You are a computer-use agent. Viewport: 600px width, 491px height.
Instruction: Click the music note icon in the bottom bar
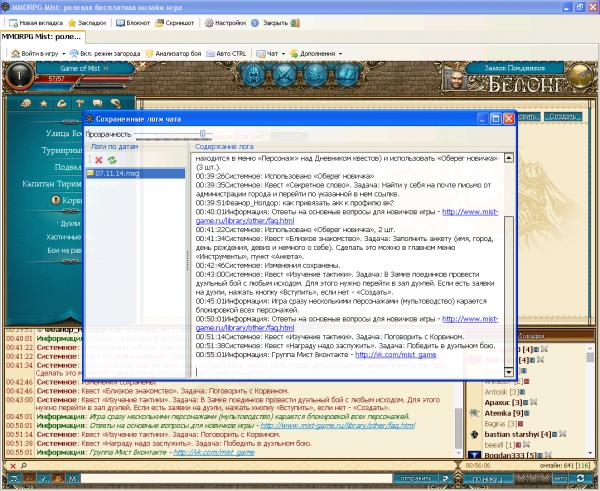14,478
